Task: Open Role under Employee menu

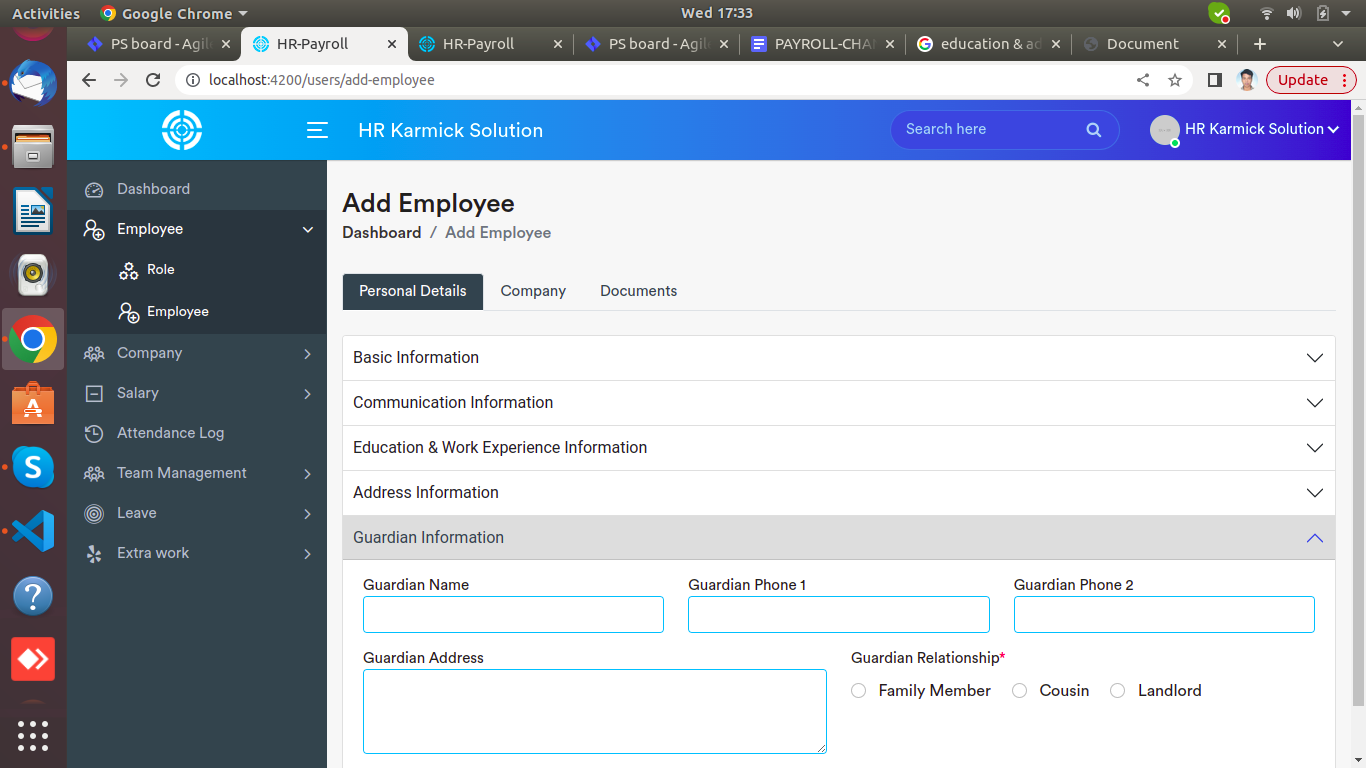Action: [x=160, y=270]
